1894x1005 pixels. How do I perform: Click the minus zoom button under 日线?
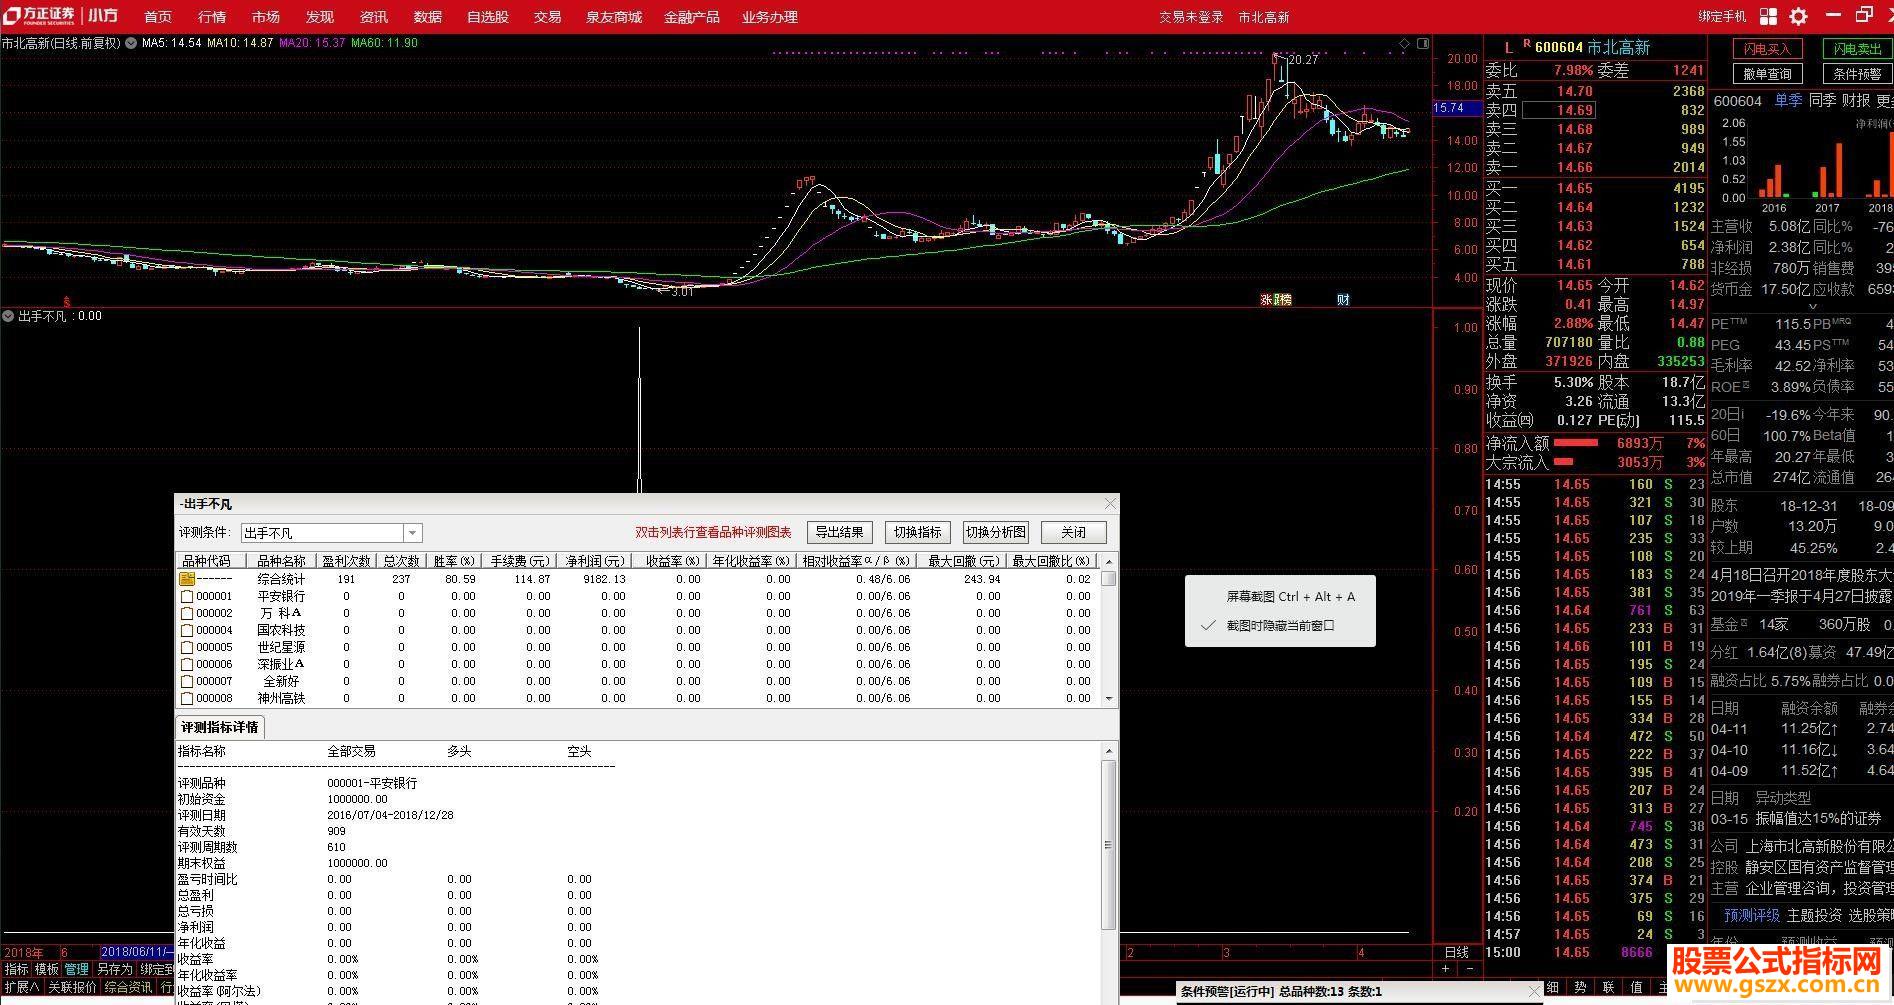[x=1469, y=969]
